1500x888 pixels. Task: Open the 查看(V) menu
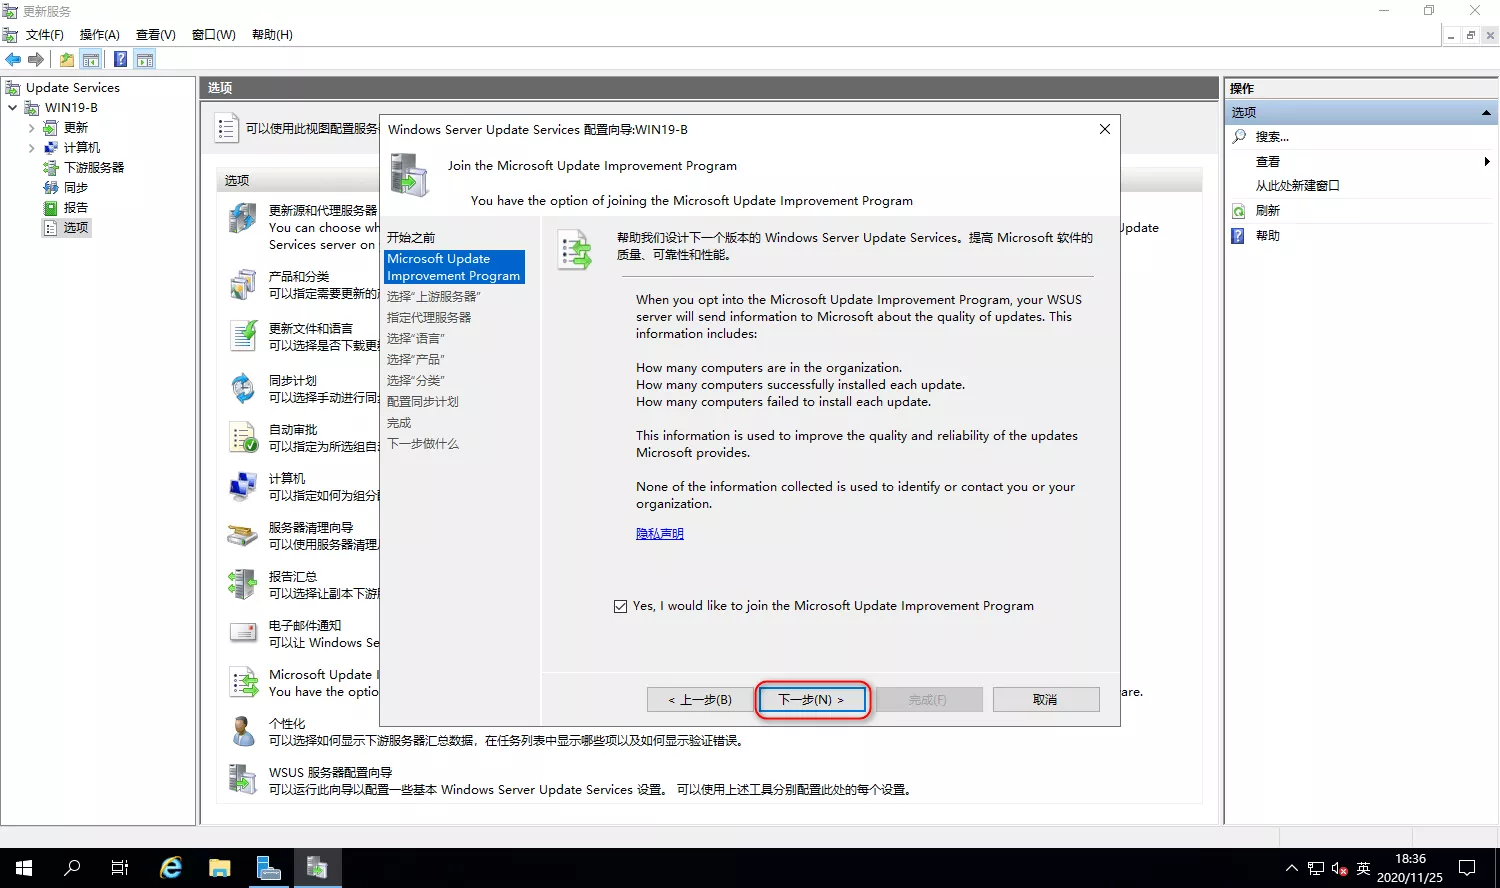point(155,35)
